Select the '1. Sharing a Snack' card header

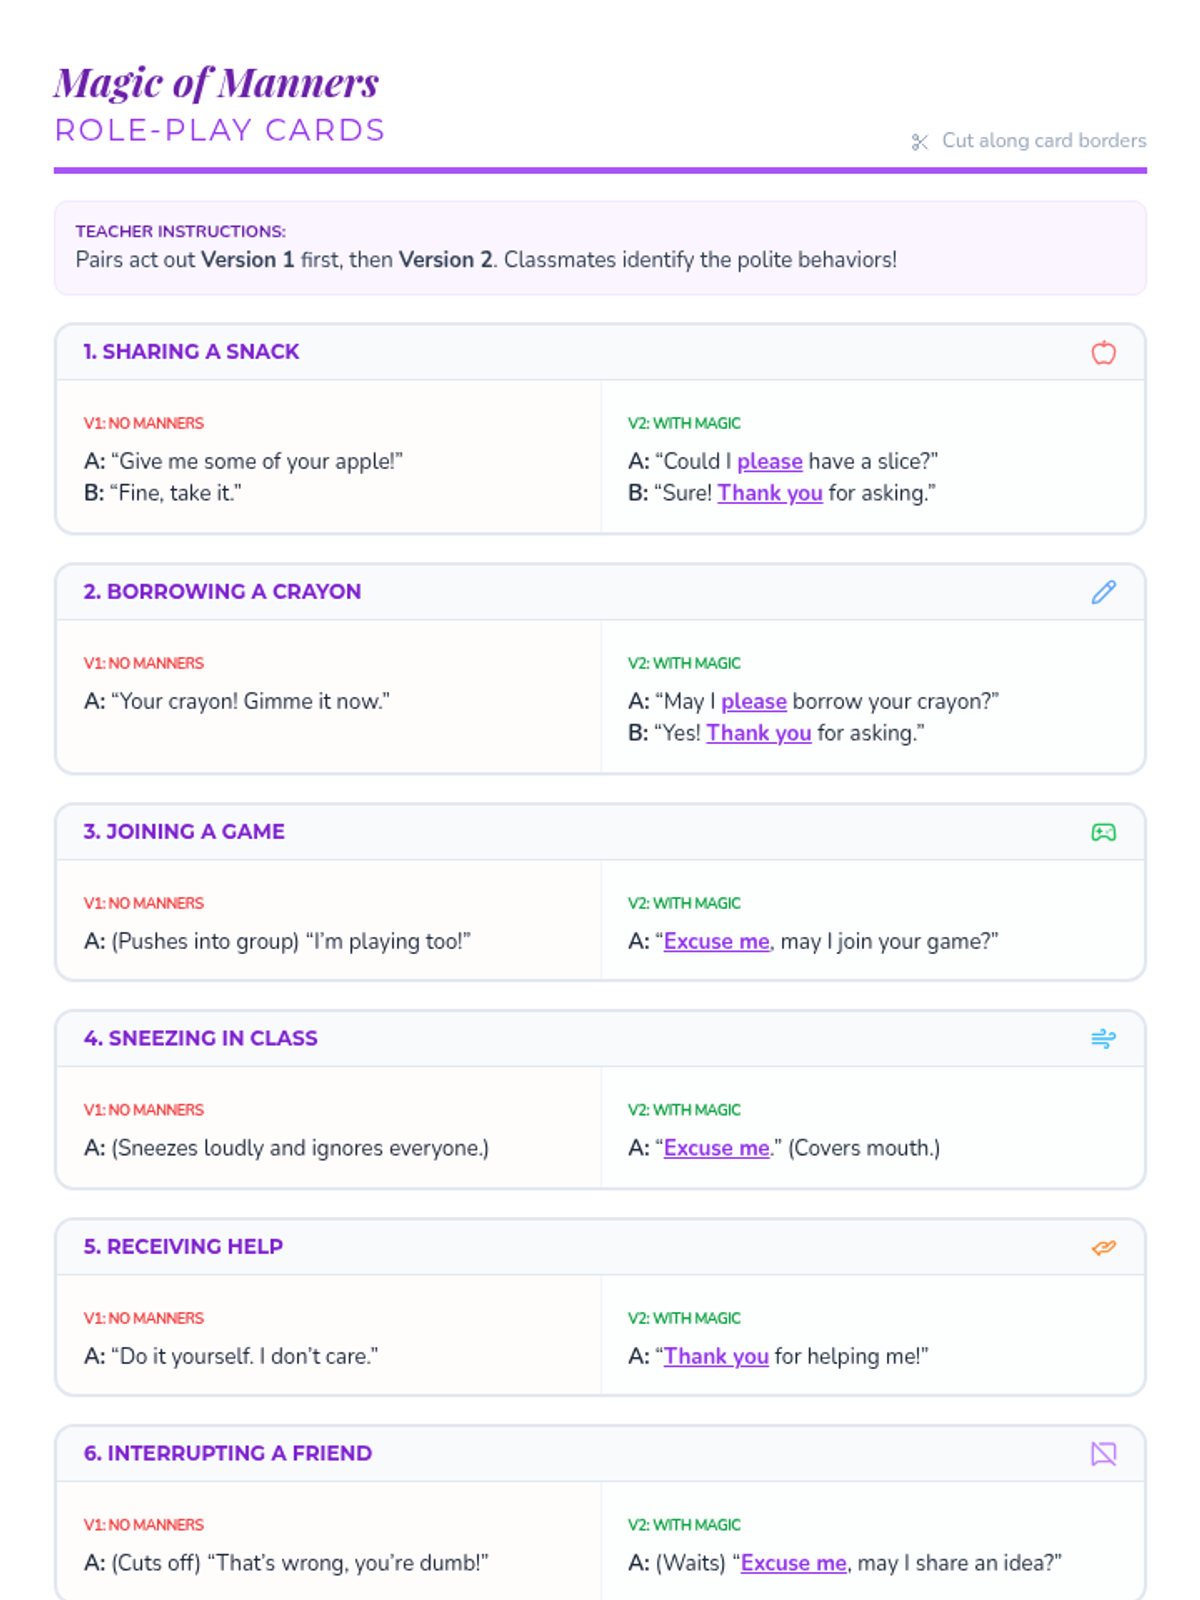[x=600, y=352]
